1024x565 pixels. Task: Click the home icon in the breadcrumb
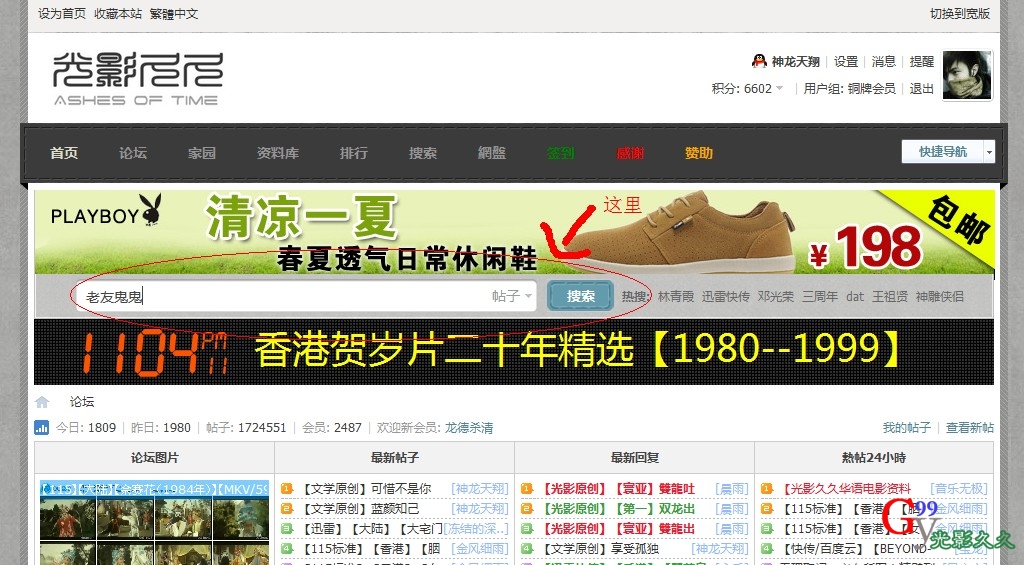(42, 402)
